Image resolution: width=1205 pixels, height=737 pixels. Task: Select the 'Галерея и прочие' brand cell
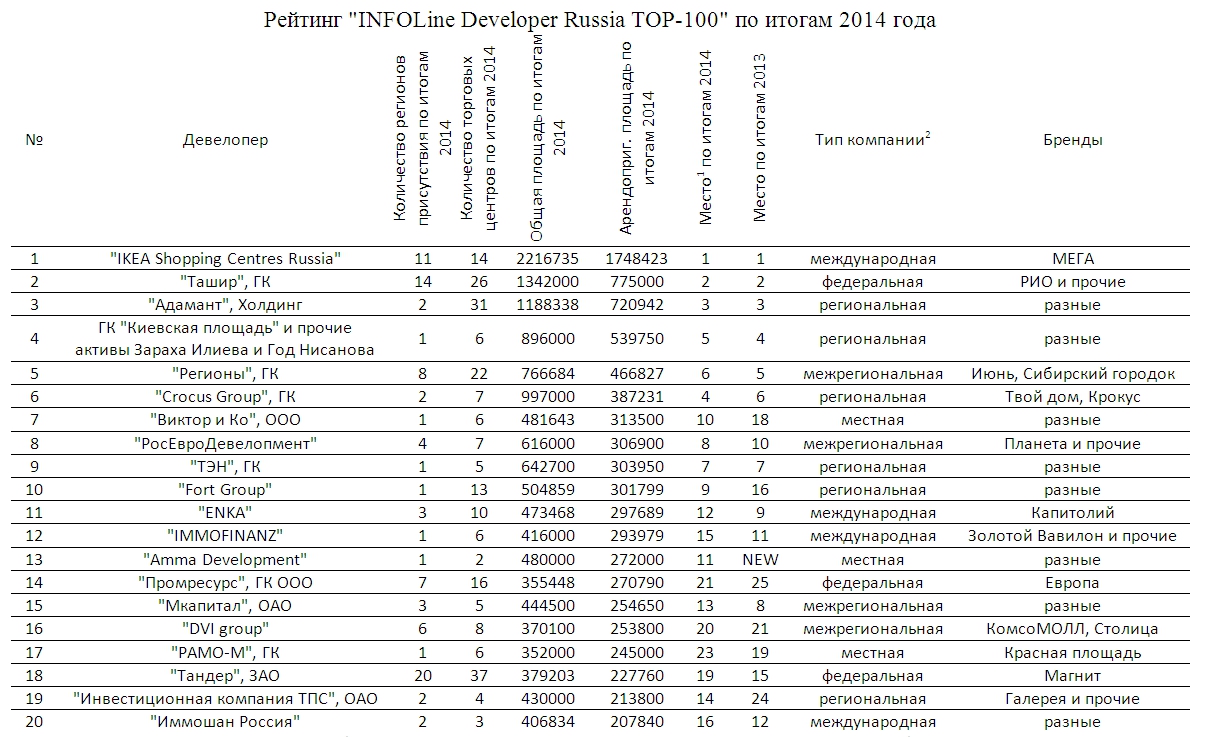[1073, 698]
